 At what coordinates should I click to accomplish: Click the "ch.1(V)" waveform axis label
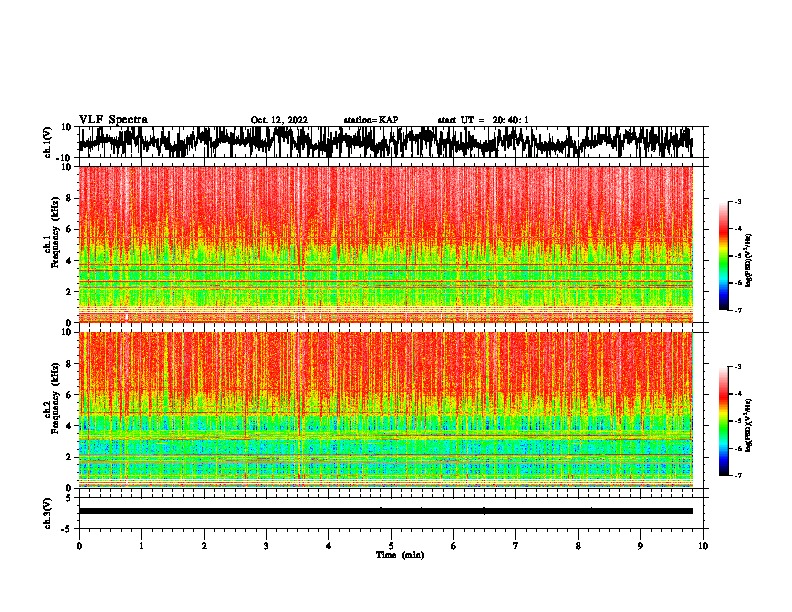click(x=48, y=142)
